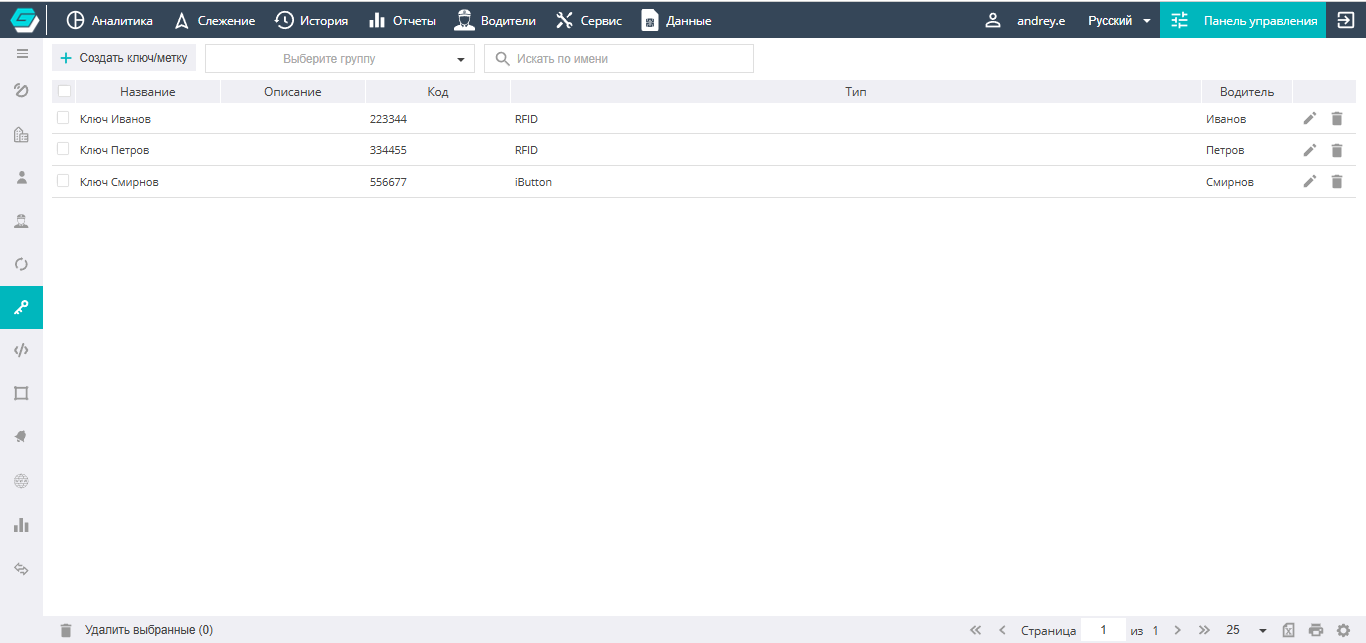Go to next page arrow
Viewport: 1366px width, 643px height.
click(x=1177, y=630)
